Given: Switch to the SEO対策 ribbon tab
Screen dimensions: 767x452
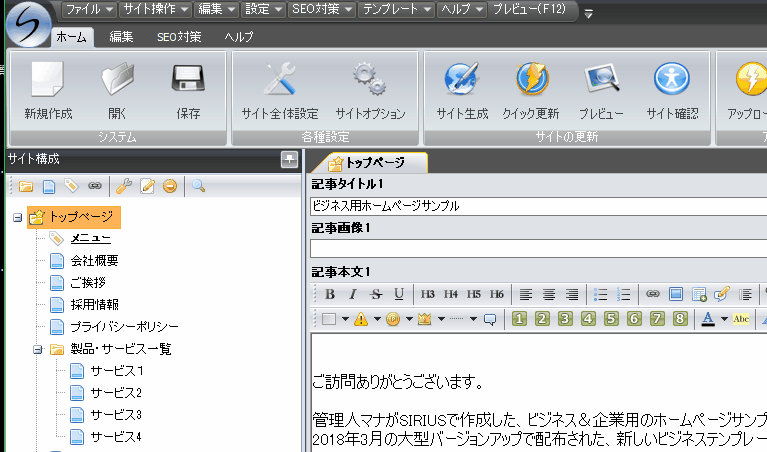Looking at the screenshot, I should point(179,37).
